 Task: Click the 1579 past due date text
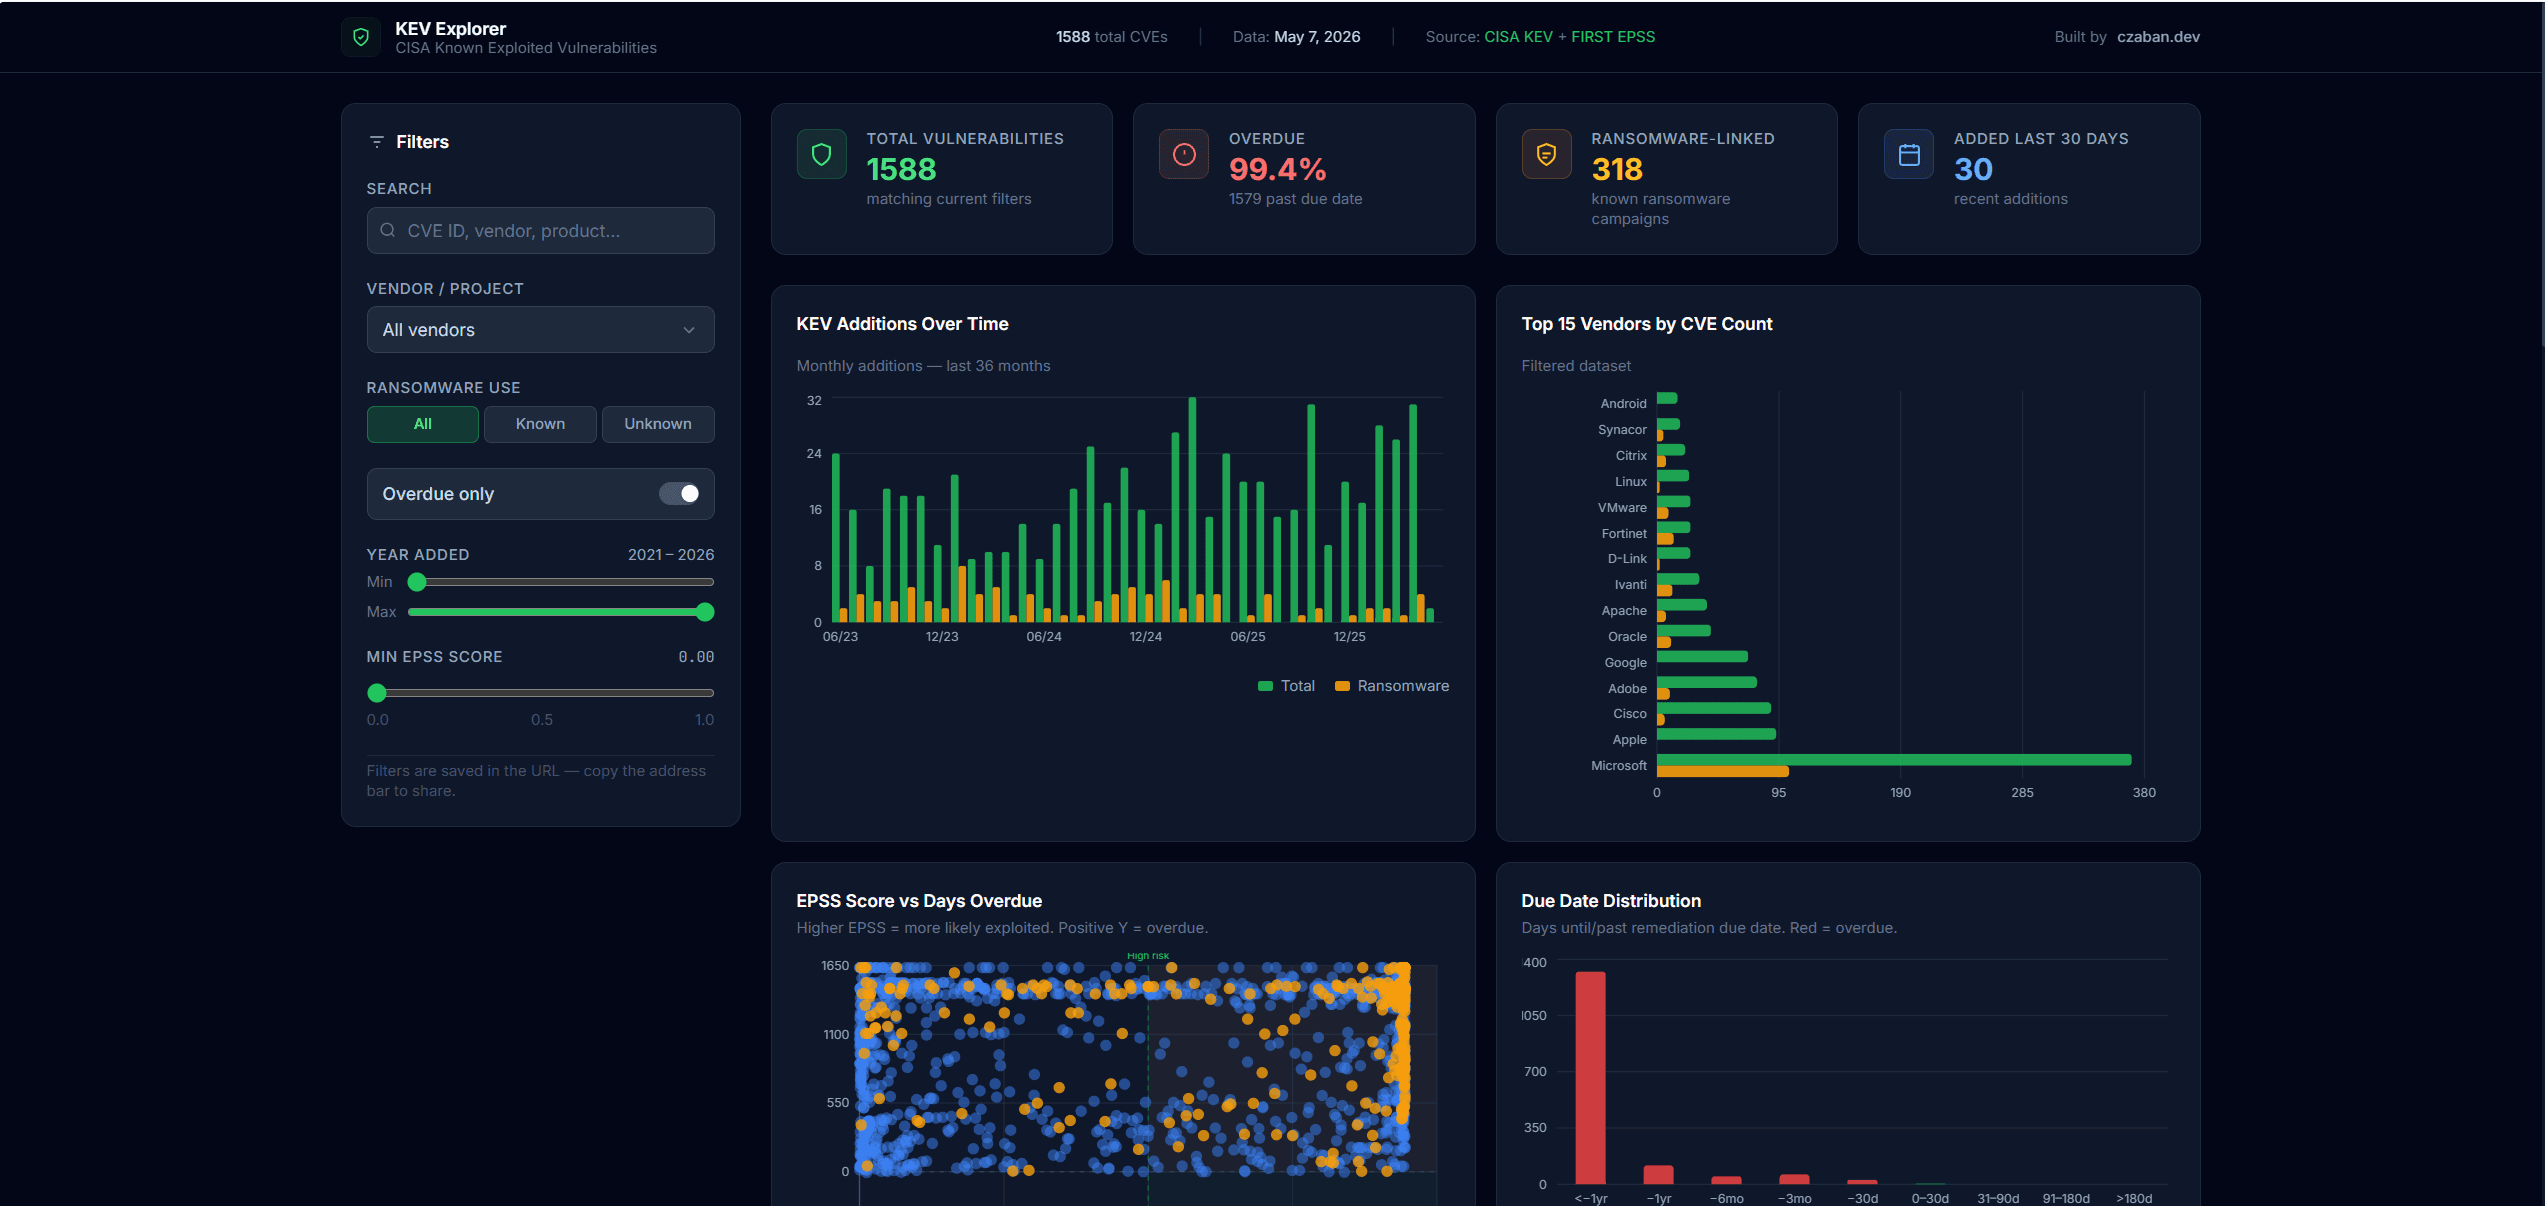[x=1296, y=199]
